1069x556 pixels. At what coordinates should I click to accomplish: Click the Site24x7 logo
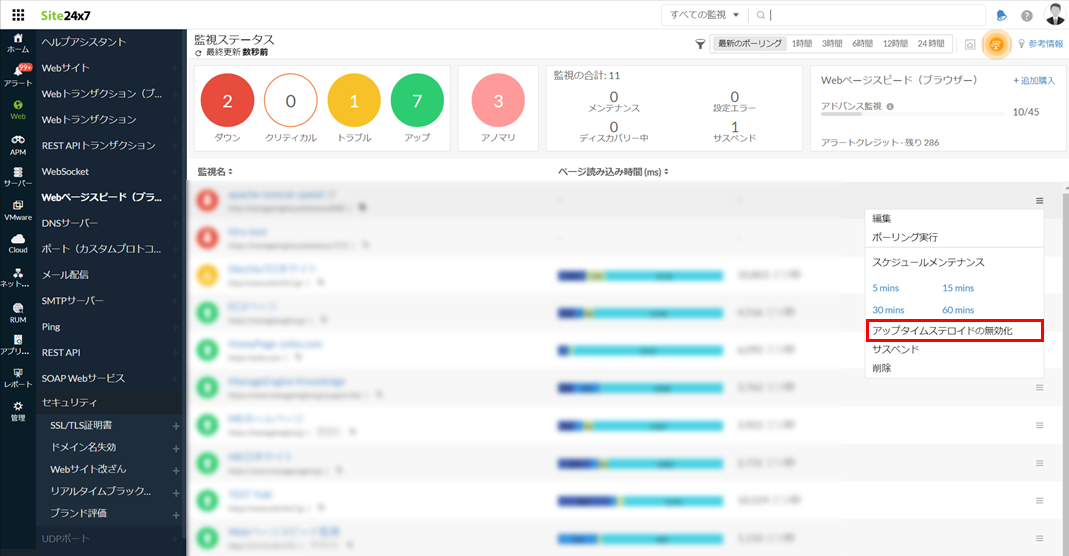(x=65, y=15)
